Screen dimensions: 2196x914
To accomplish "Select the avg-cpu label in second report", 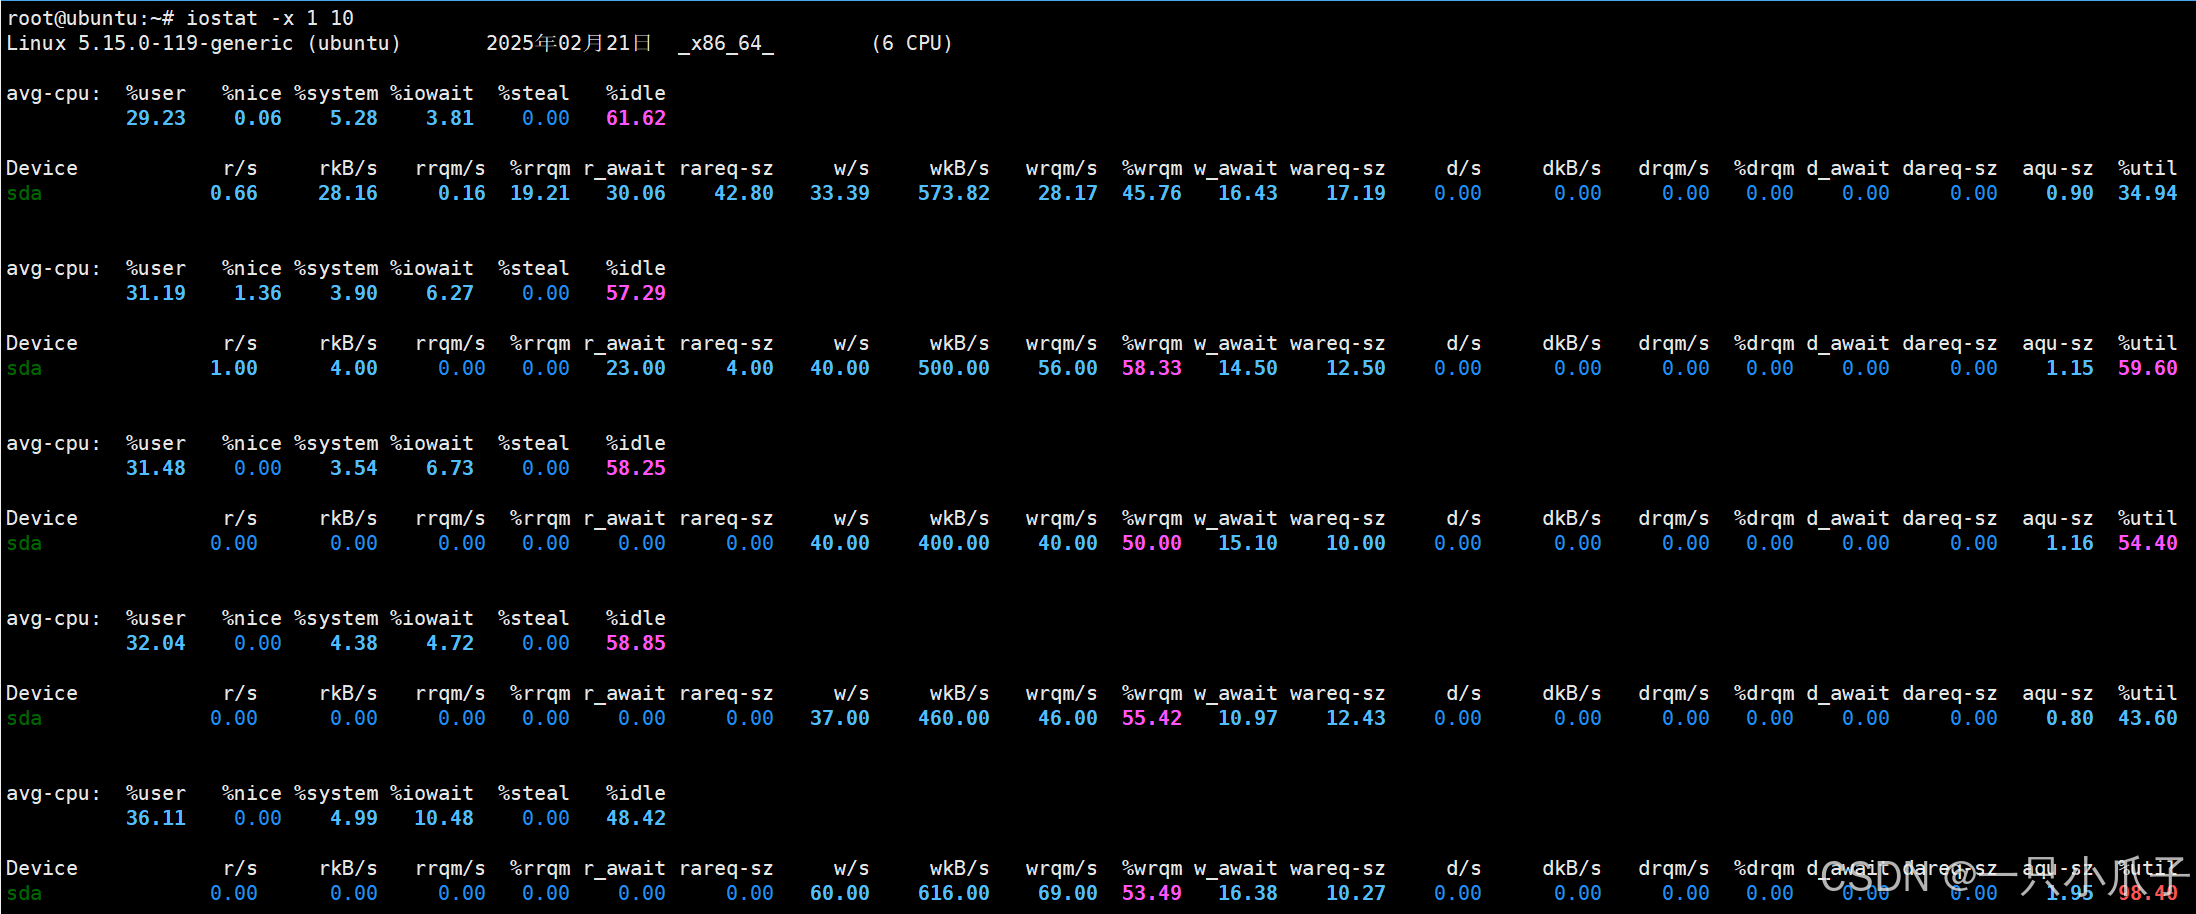I will tap(53, 267).
